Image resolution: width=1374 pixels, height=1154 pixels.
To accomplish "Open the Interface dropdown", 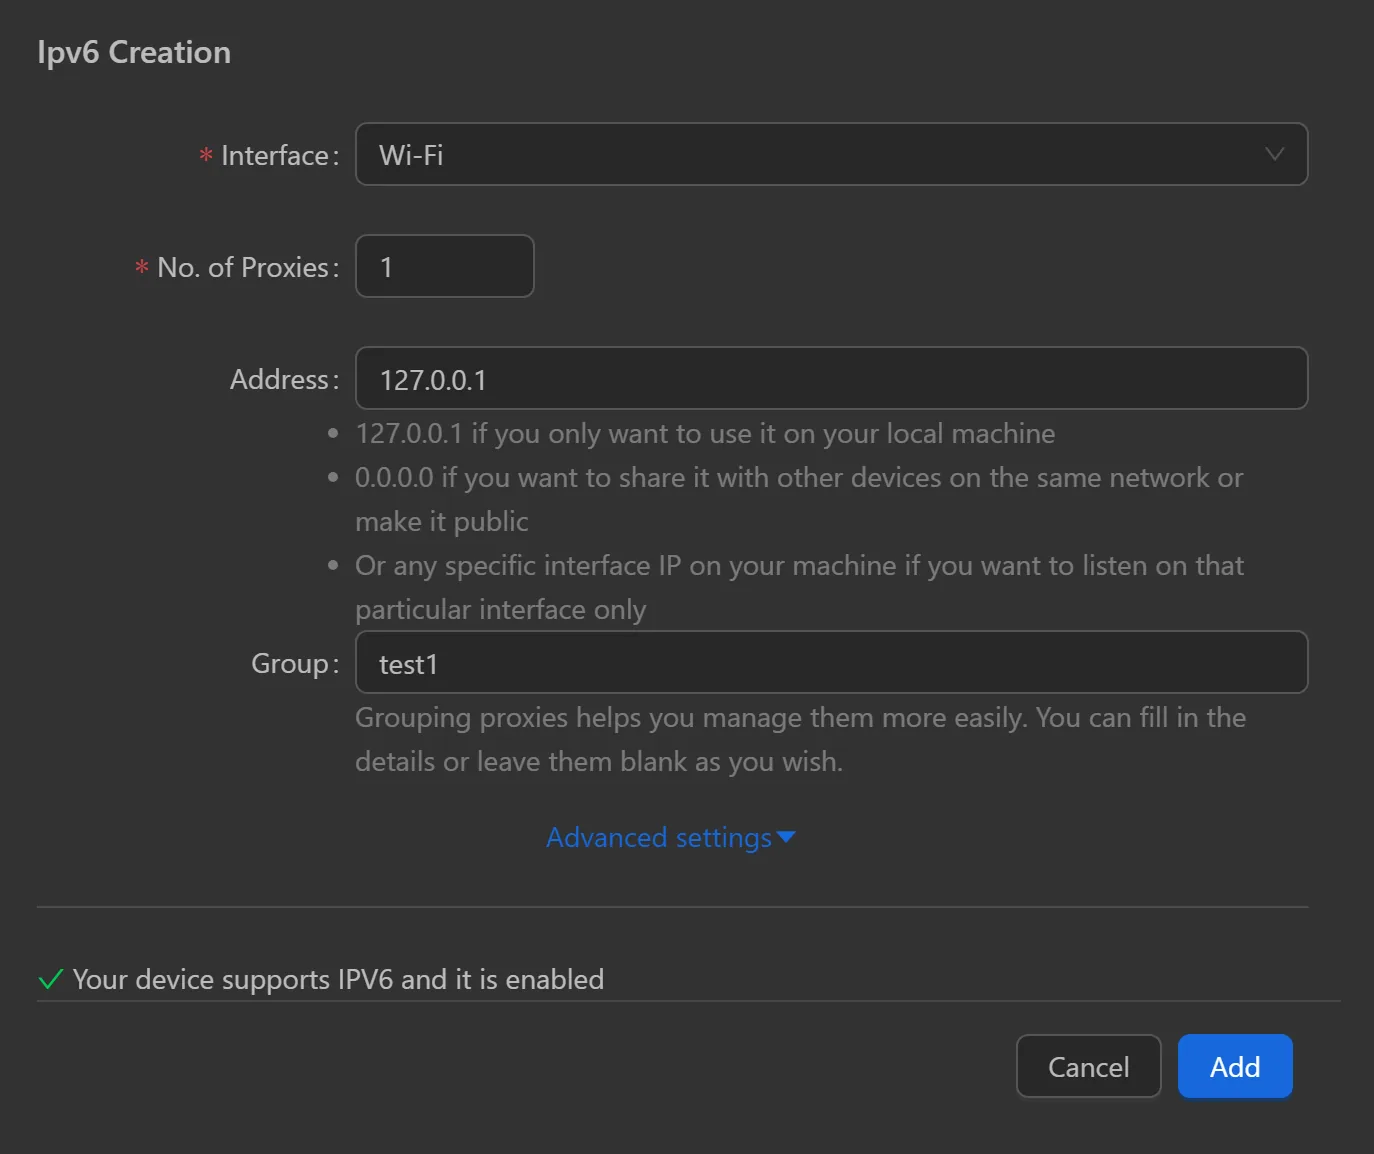I will 830,154.
